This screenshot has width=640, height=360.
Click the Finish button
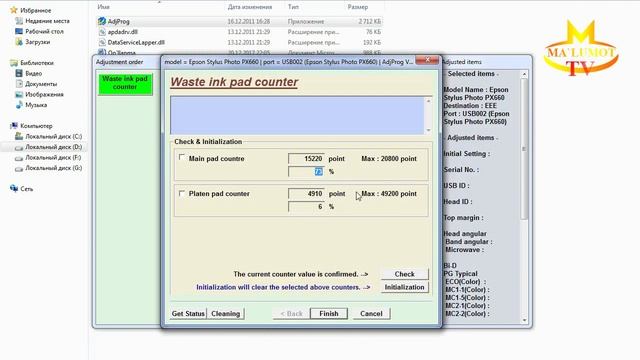(x=329, y=313)
